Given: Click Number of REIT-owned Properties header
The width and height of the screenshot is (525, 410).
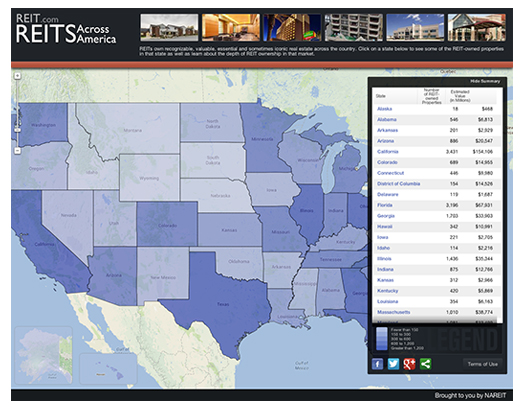Looking at the screenshot, I should (431, 96).
